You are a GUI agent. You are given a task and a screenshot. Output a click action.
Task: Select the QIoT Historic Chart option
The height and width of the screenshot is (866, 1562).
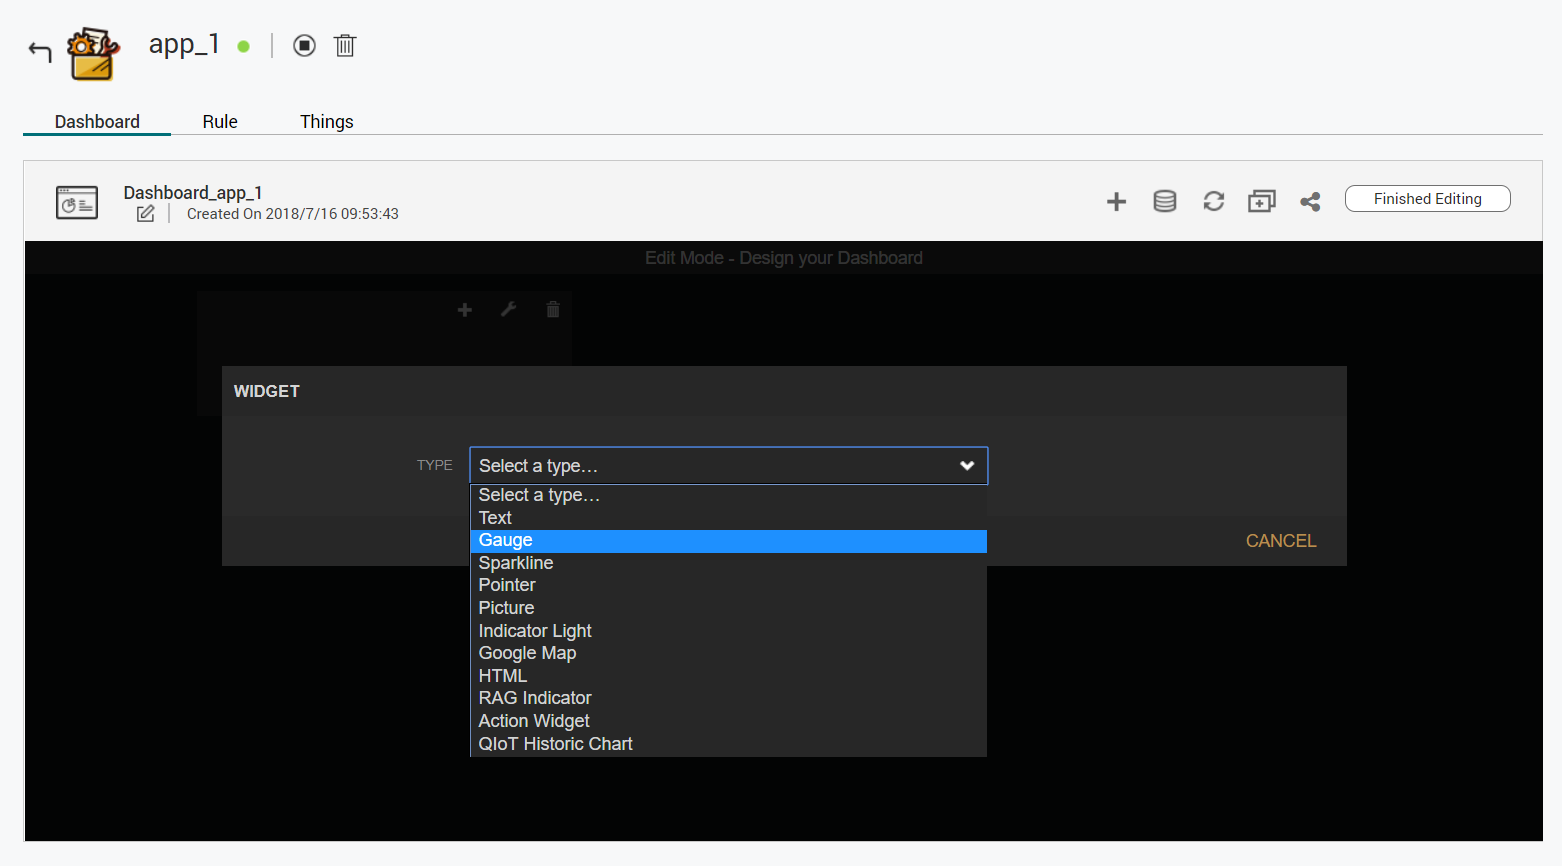(555, 744)
